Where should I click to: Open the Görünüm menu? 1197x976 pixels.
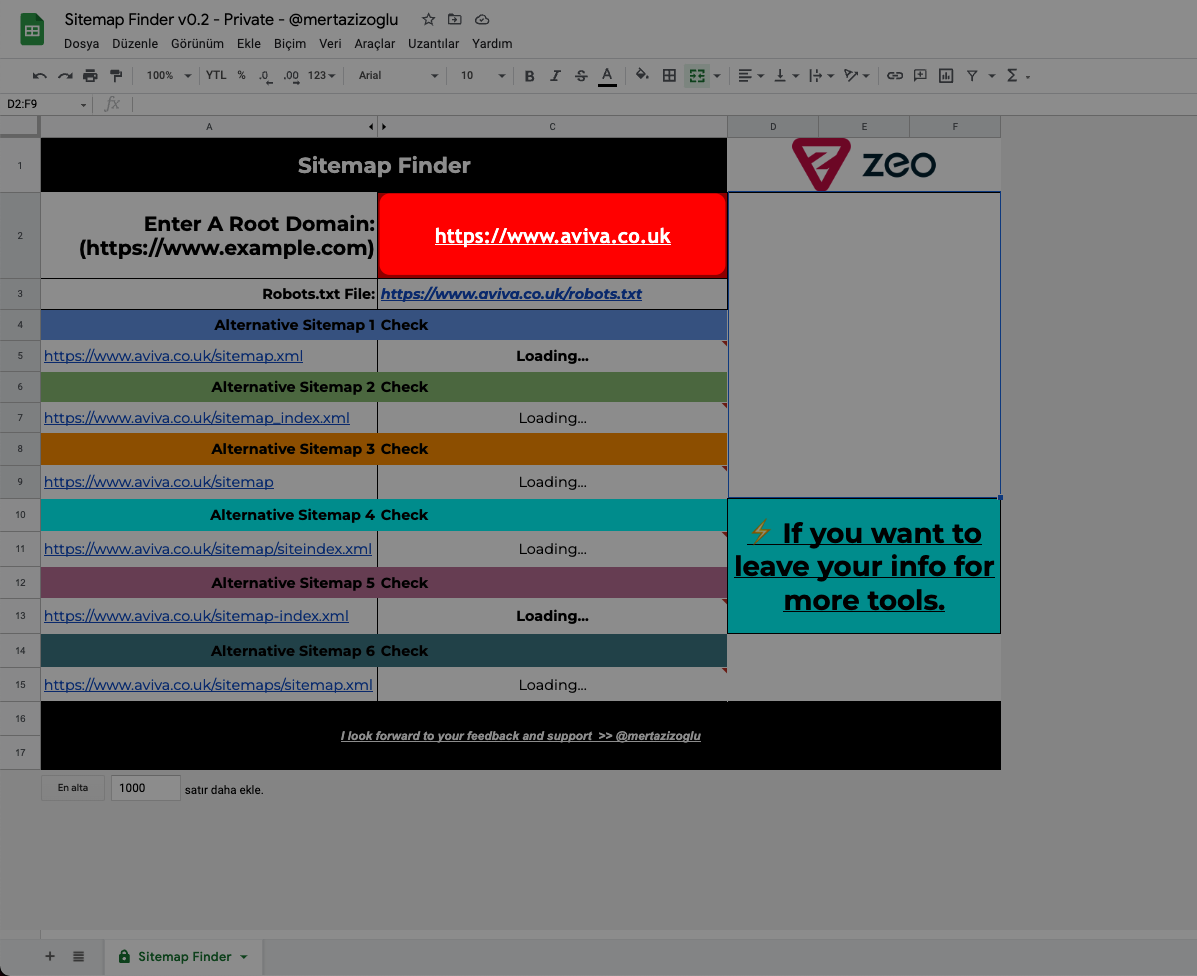point(197,43)
